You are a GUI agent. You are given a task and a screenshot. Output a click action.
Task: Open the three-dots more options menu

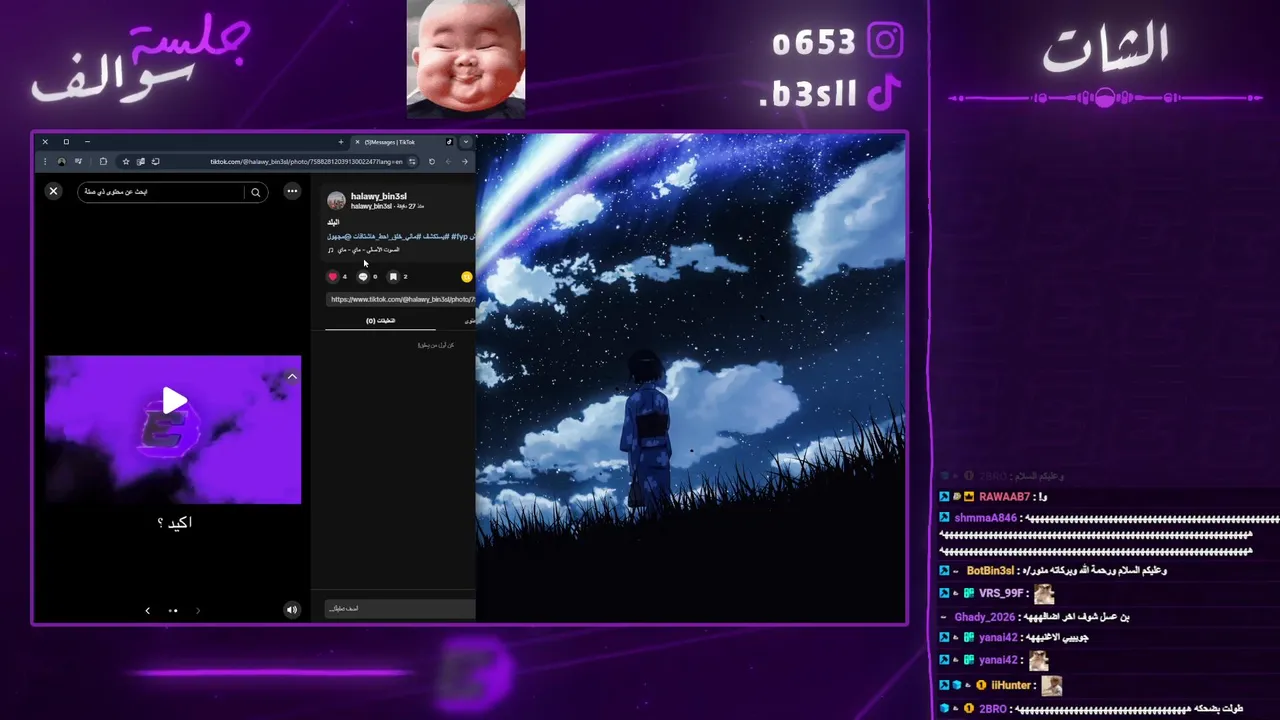pos(292,191)
